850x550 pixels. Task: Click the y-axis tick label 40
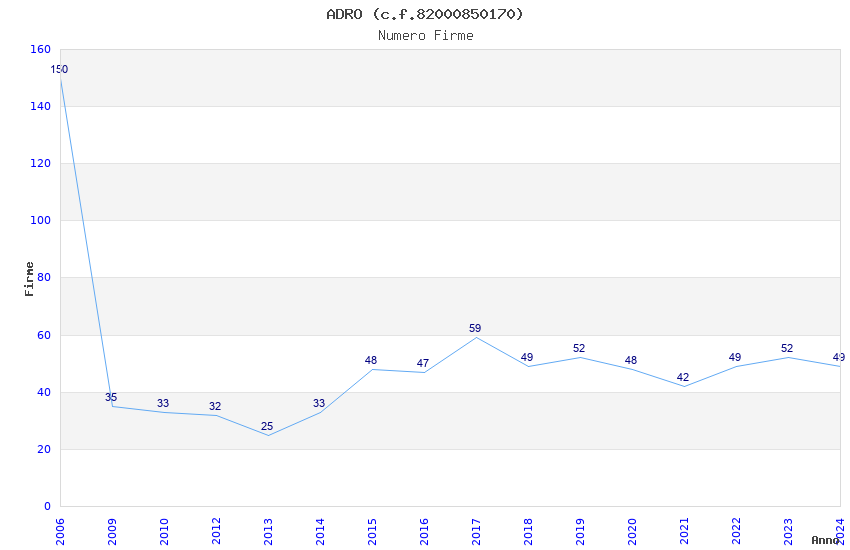[x=44, y=392]
